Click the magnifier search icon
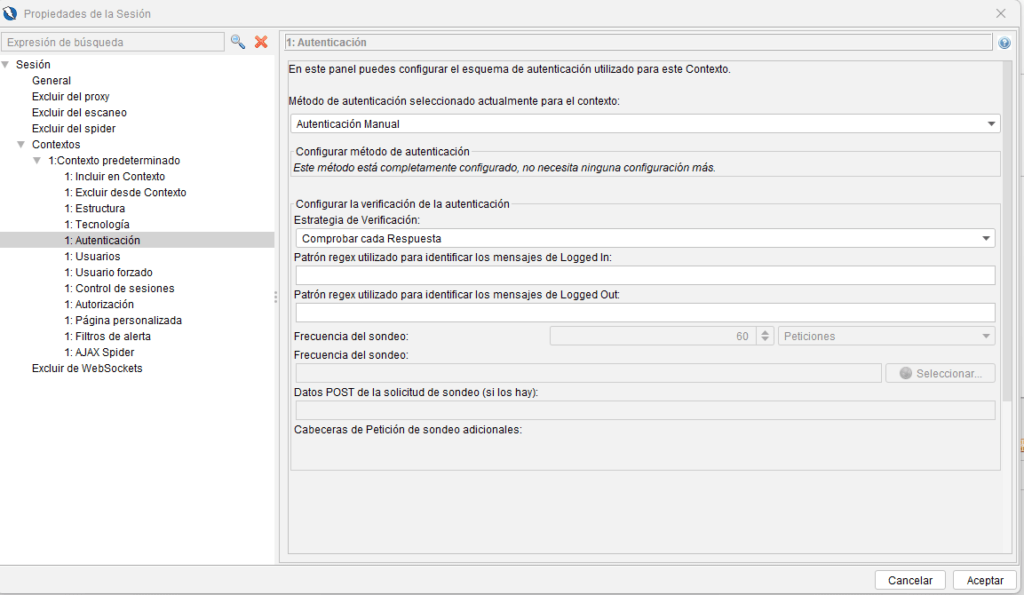The height and width of the screenshot is (595, 1024). pos(237,42)
